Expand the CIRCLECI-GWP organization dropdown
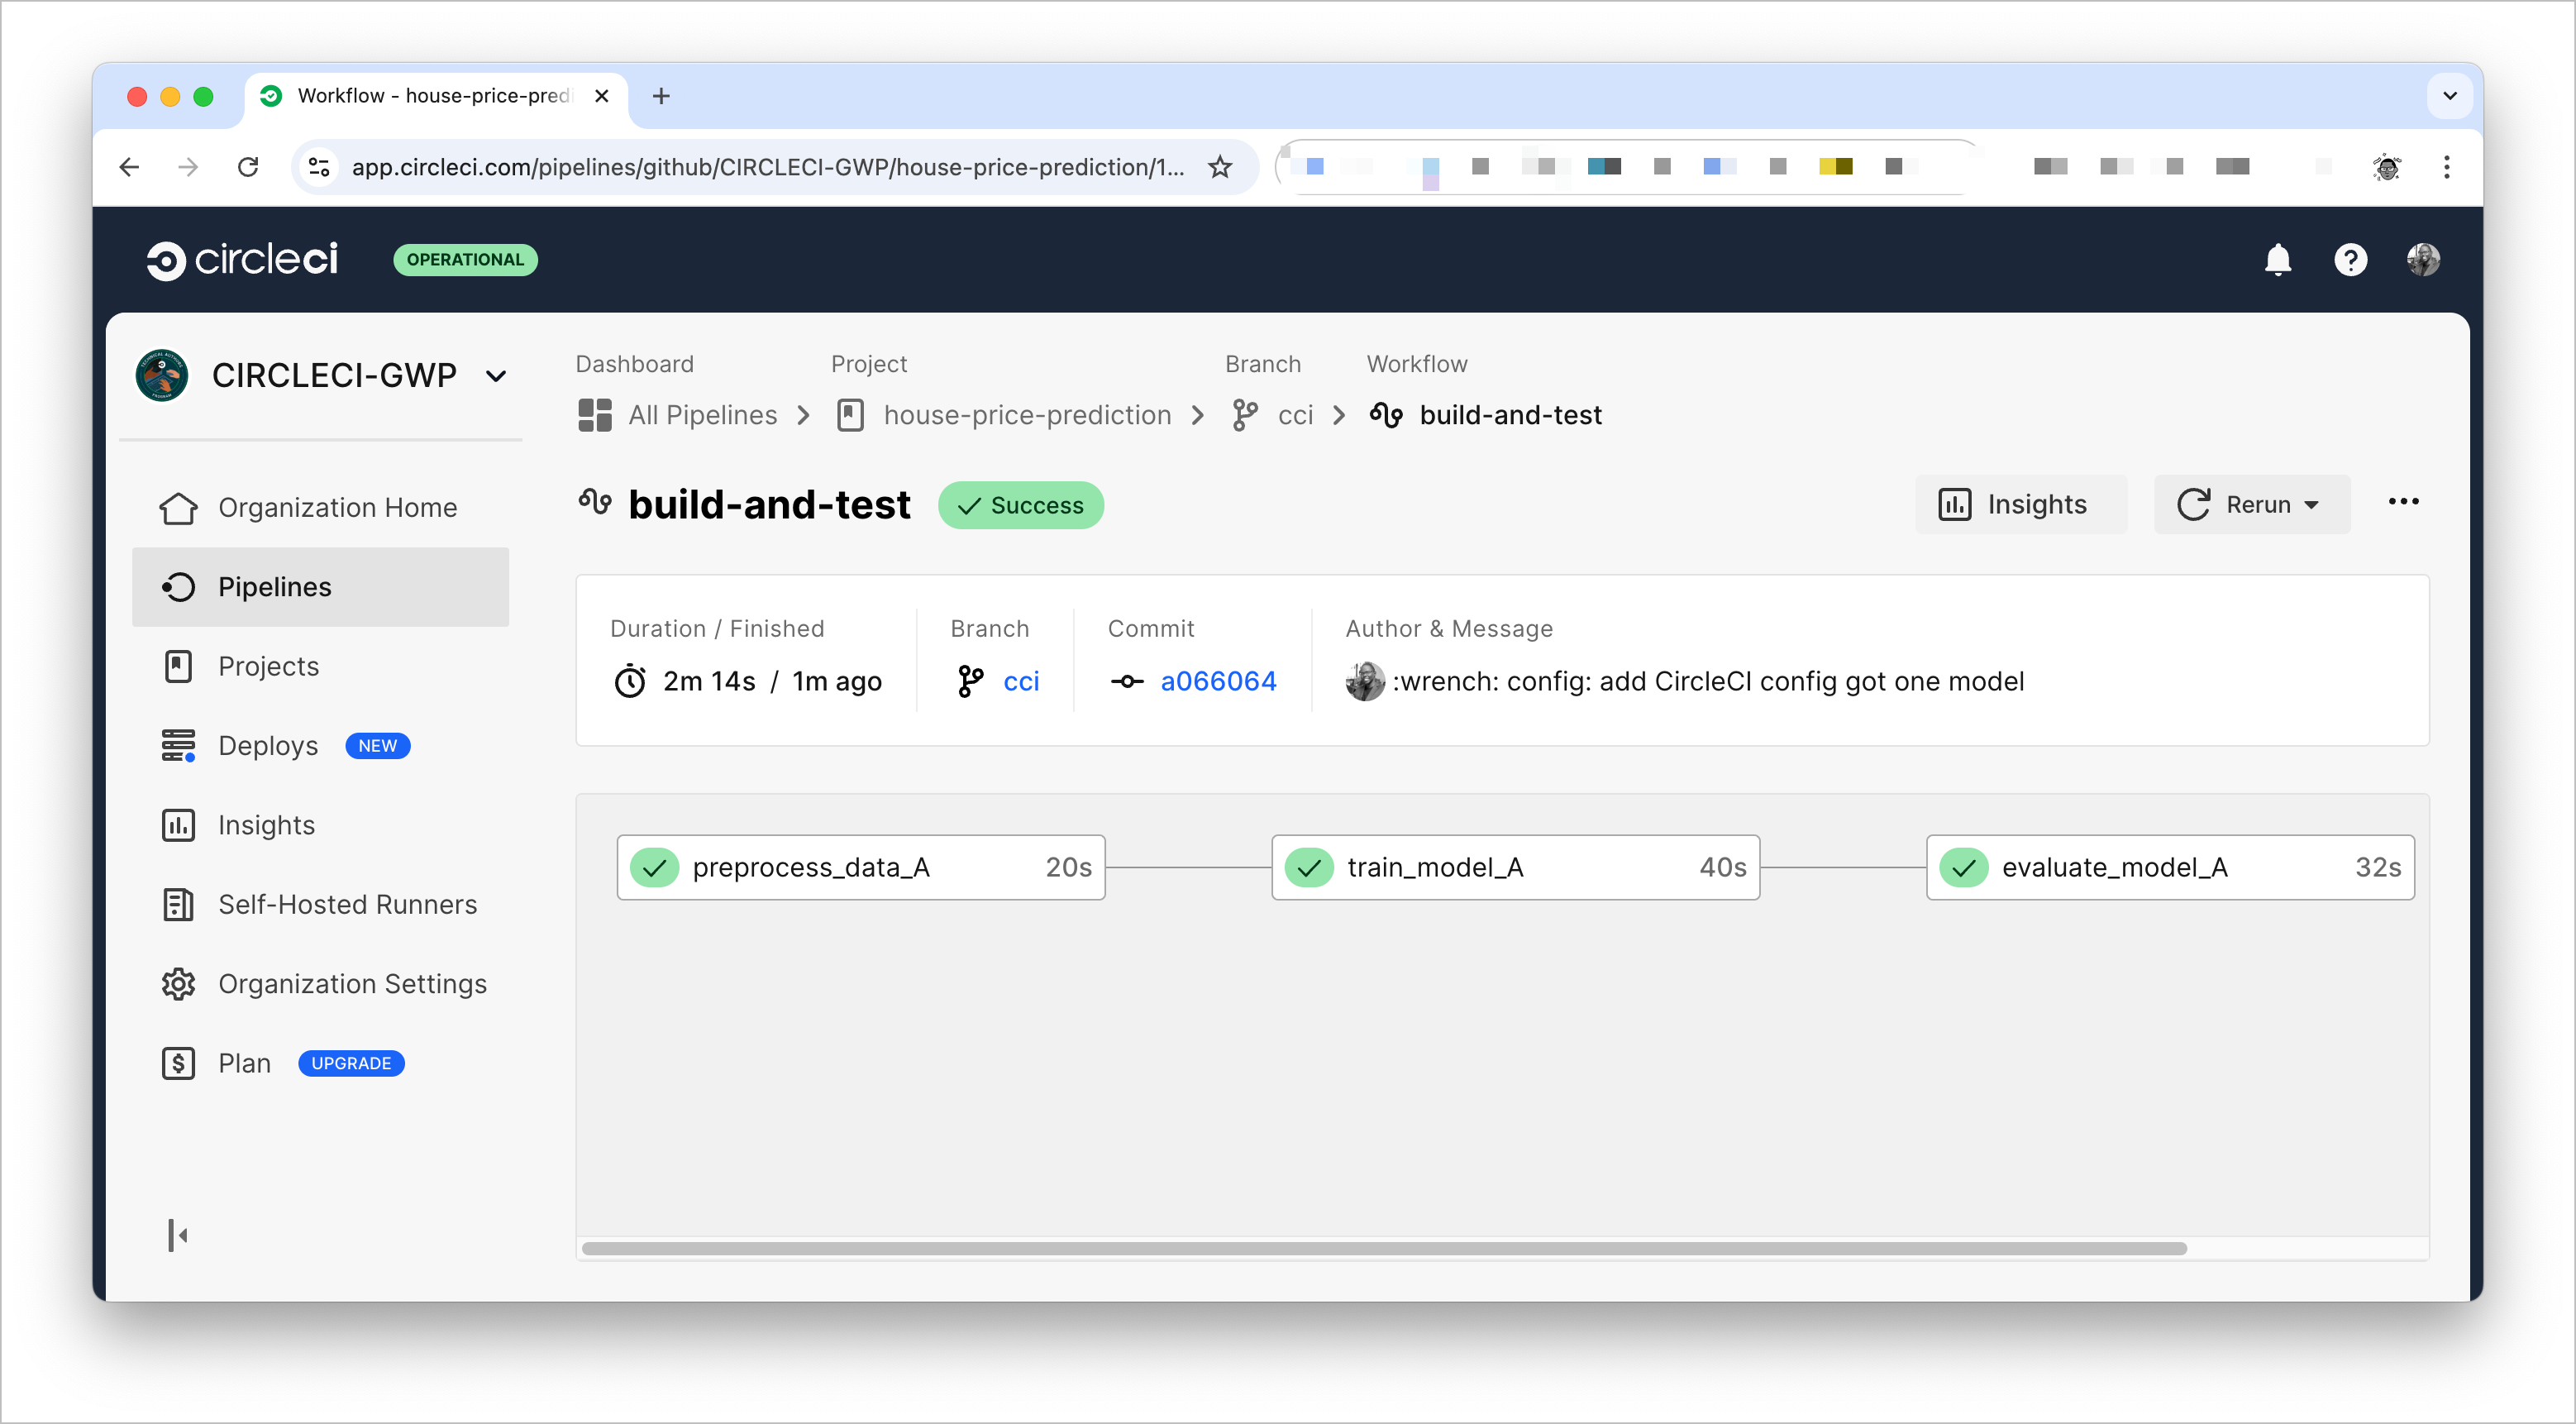 click(497, 375)
